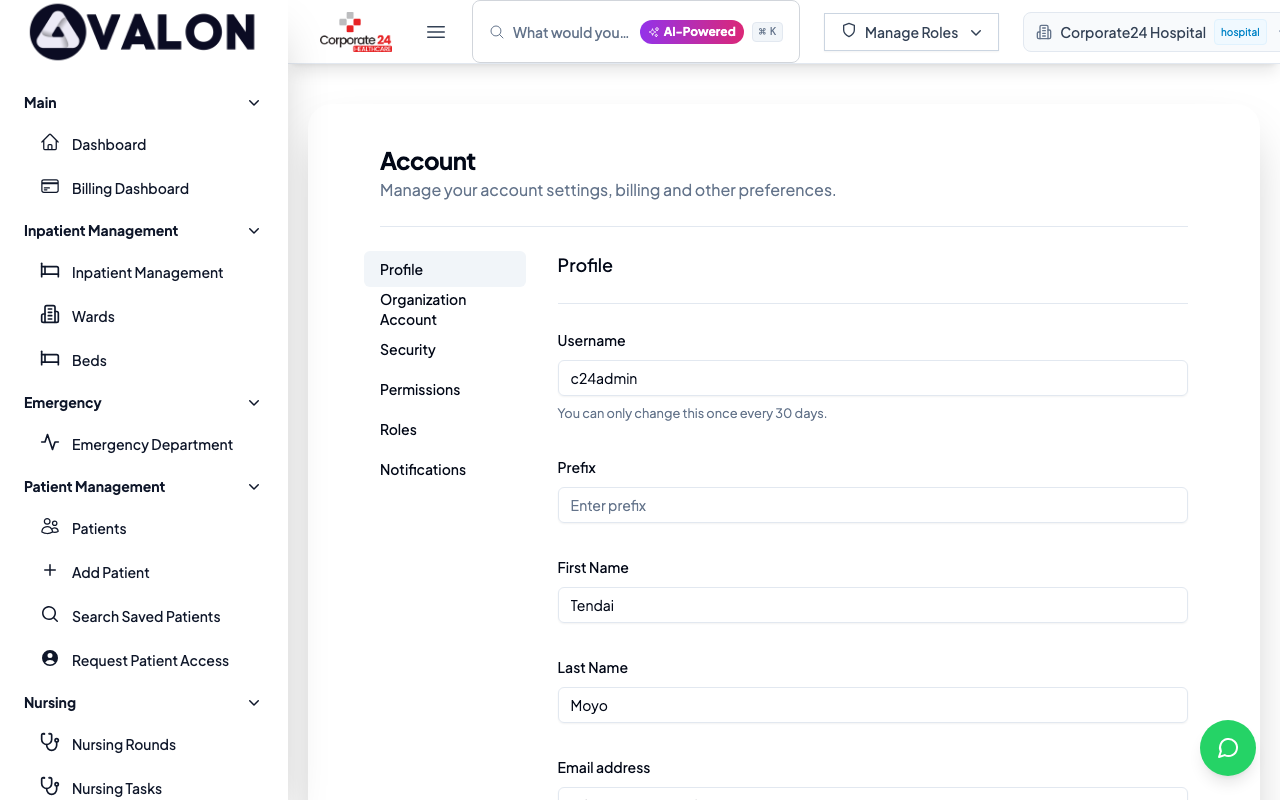The image size is (1280, 800).
Task: Click the AI-Powered badge button
Action: point(692,32)
